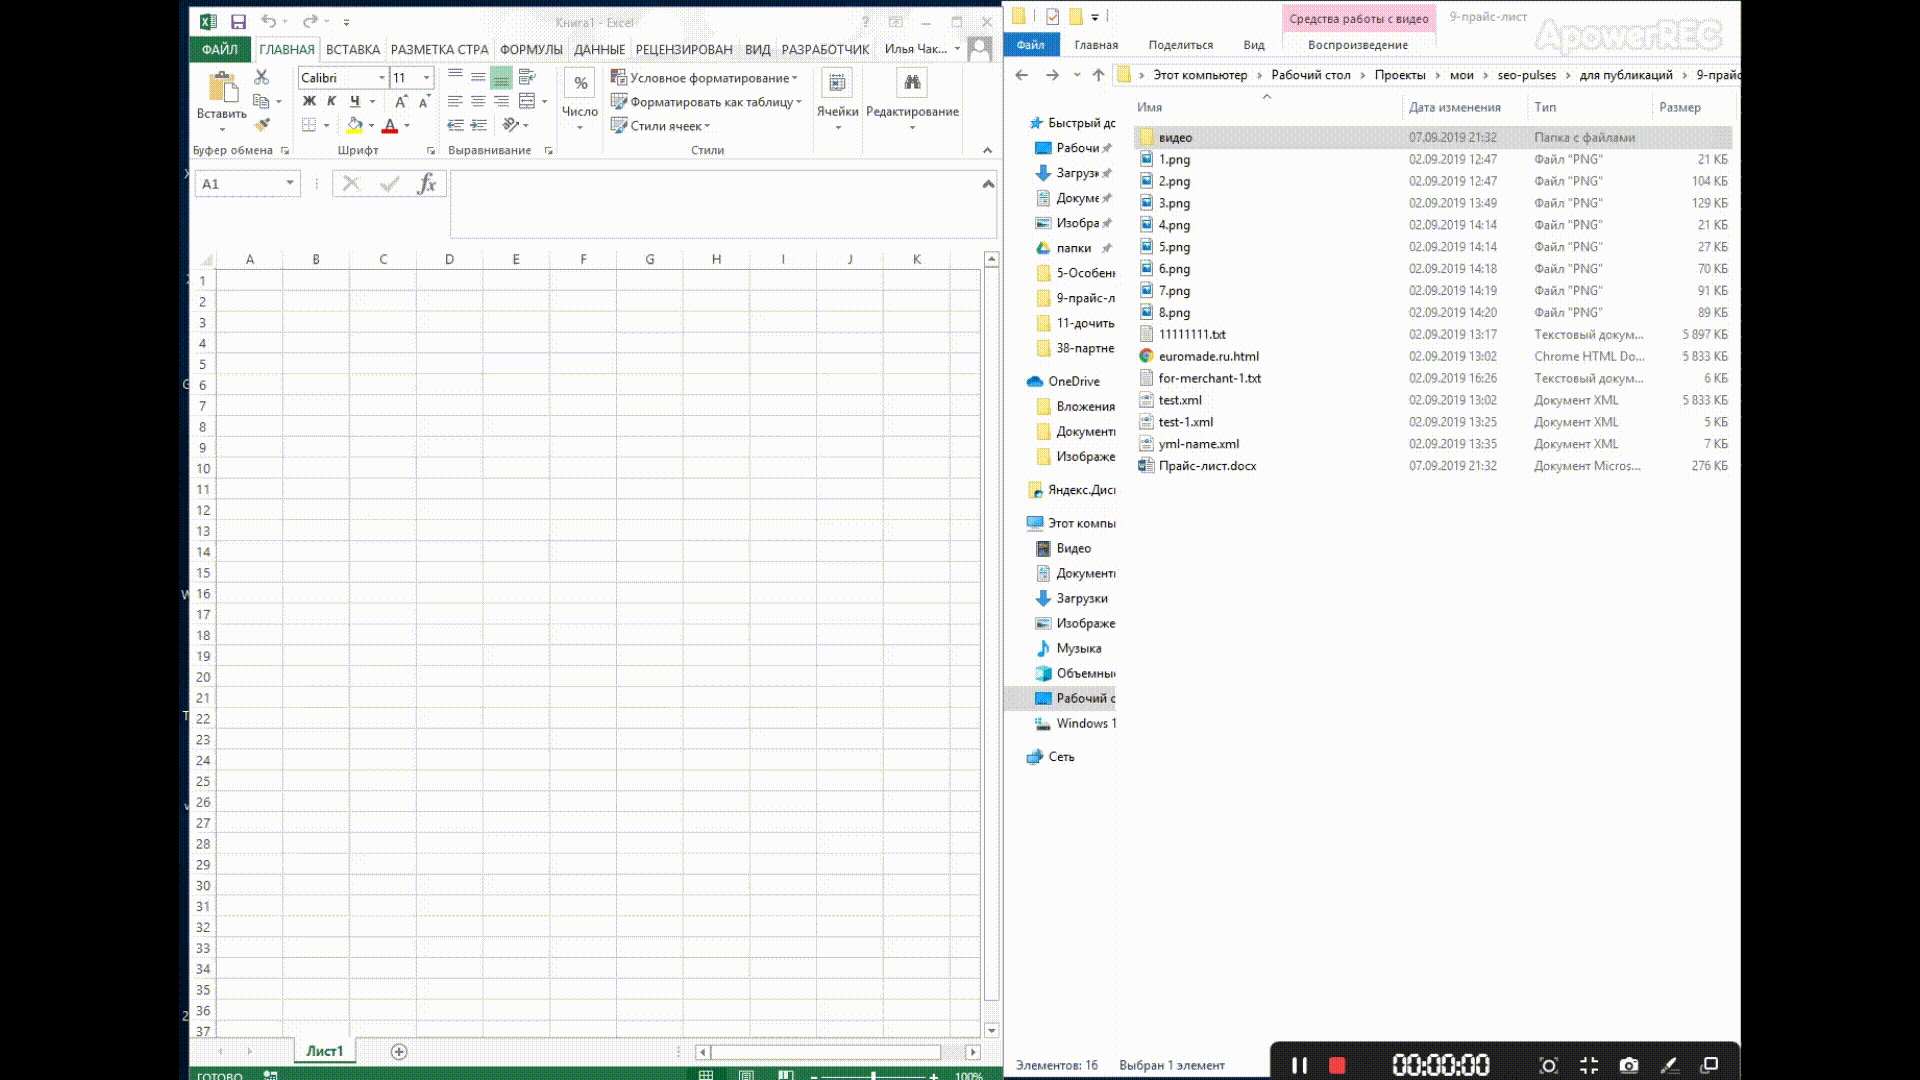Click the Format Painter brush icon
Screen dimensions: 1920x1080
[x=261, y=125]
